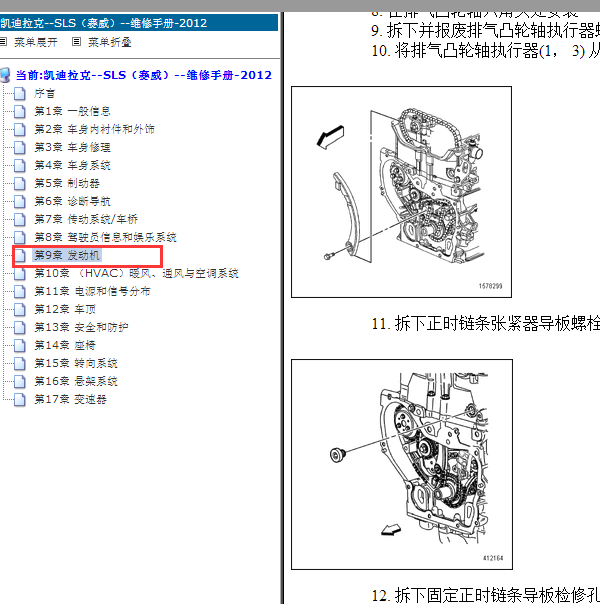600x604 pixels.
Task: Click the page icon next to 第12章
Action: click(x=20, y=309)
